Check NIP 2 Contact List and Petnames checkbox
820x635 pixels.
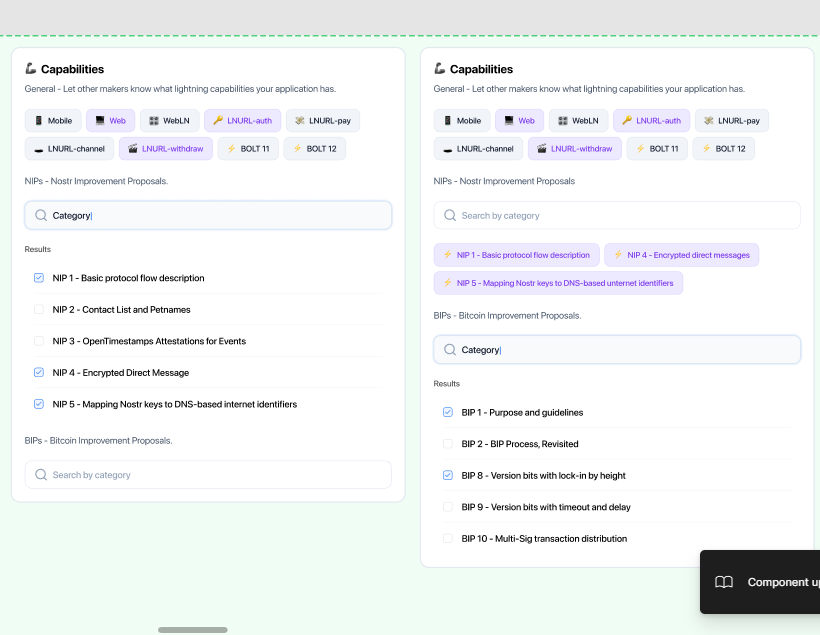39,310
